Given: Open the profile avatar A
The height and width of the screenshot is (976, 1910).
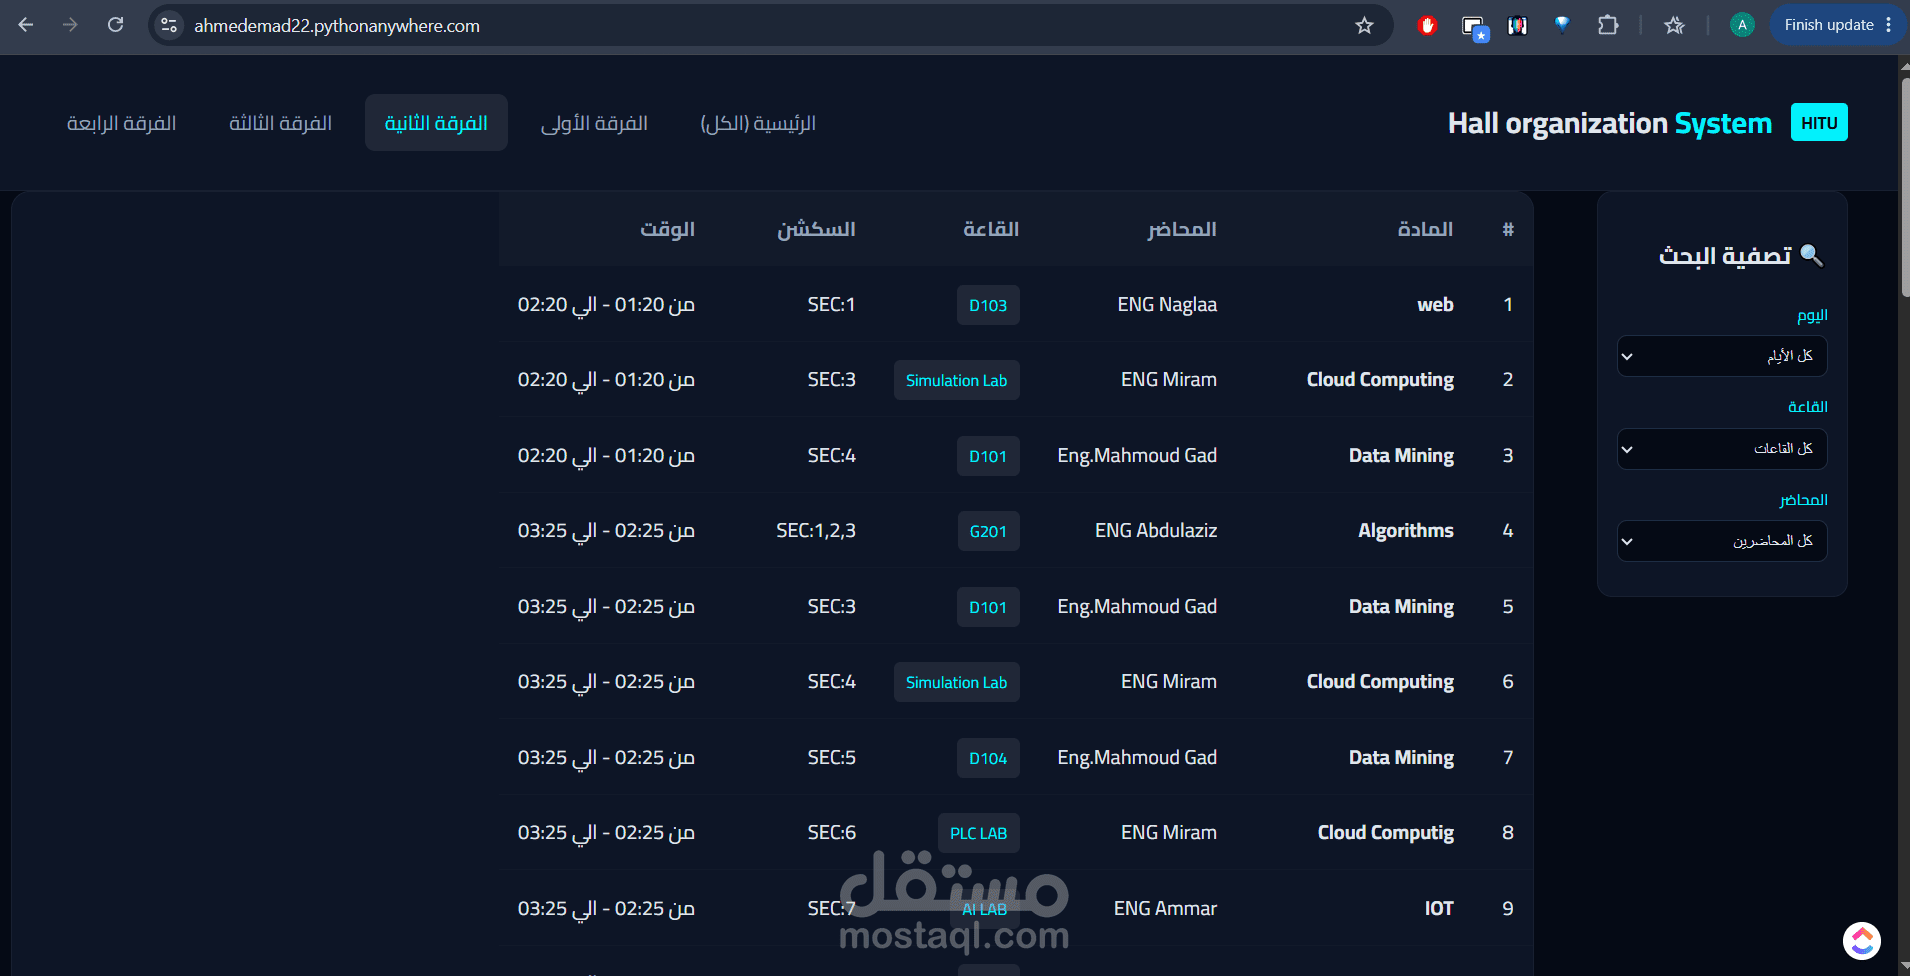Looking at the screenshot, I should click(x=1742, y=25).
